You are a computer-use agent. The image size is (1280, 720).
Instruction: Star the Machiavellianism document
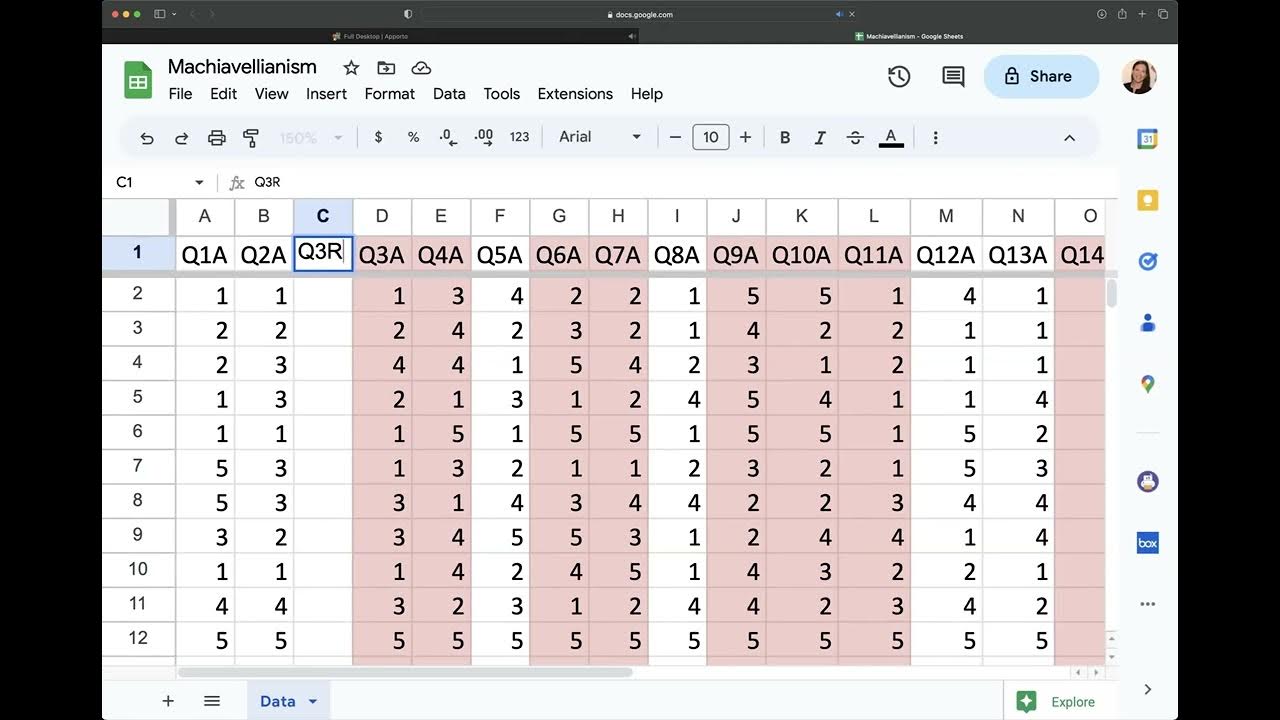point(351,68)
